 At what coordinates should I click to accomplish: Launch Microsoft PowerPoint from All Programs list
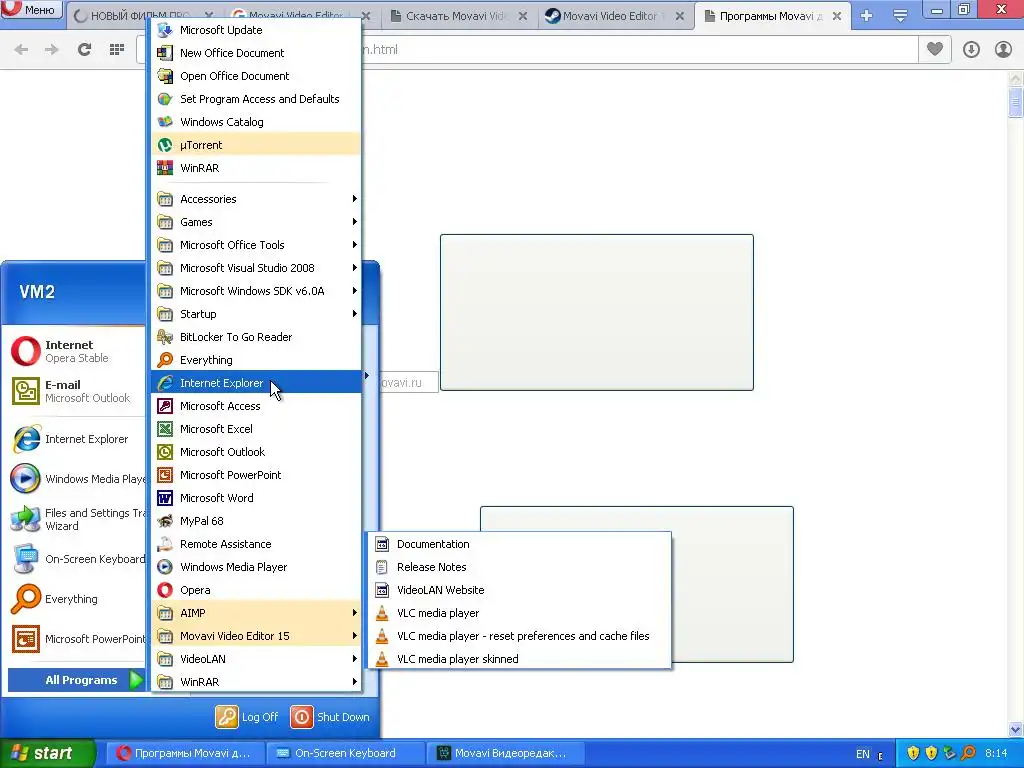click(256, 475)
